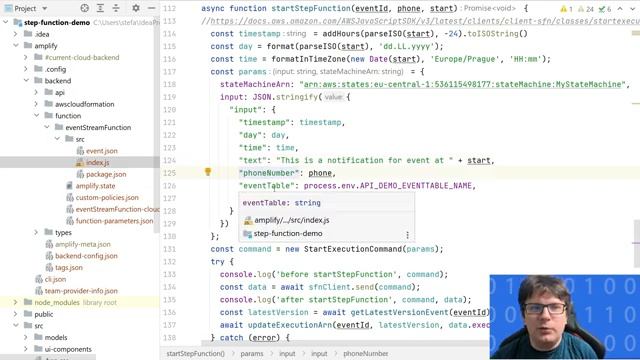Expand the api folder
The width and height of the screenshot is (640, 360).
tap(36, 92)
